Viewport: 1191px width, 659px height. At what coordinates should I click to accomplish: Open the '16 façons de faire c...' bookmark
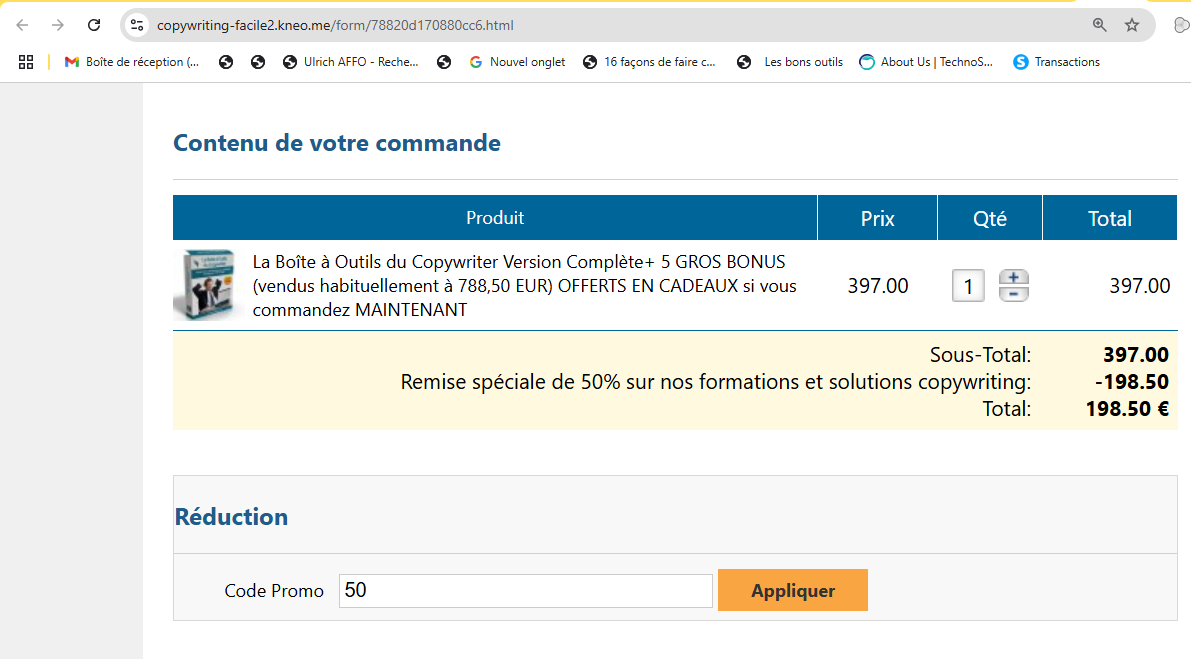649,62
